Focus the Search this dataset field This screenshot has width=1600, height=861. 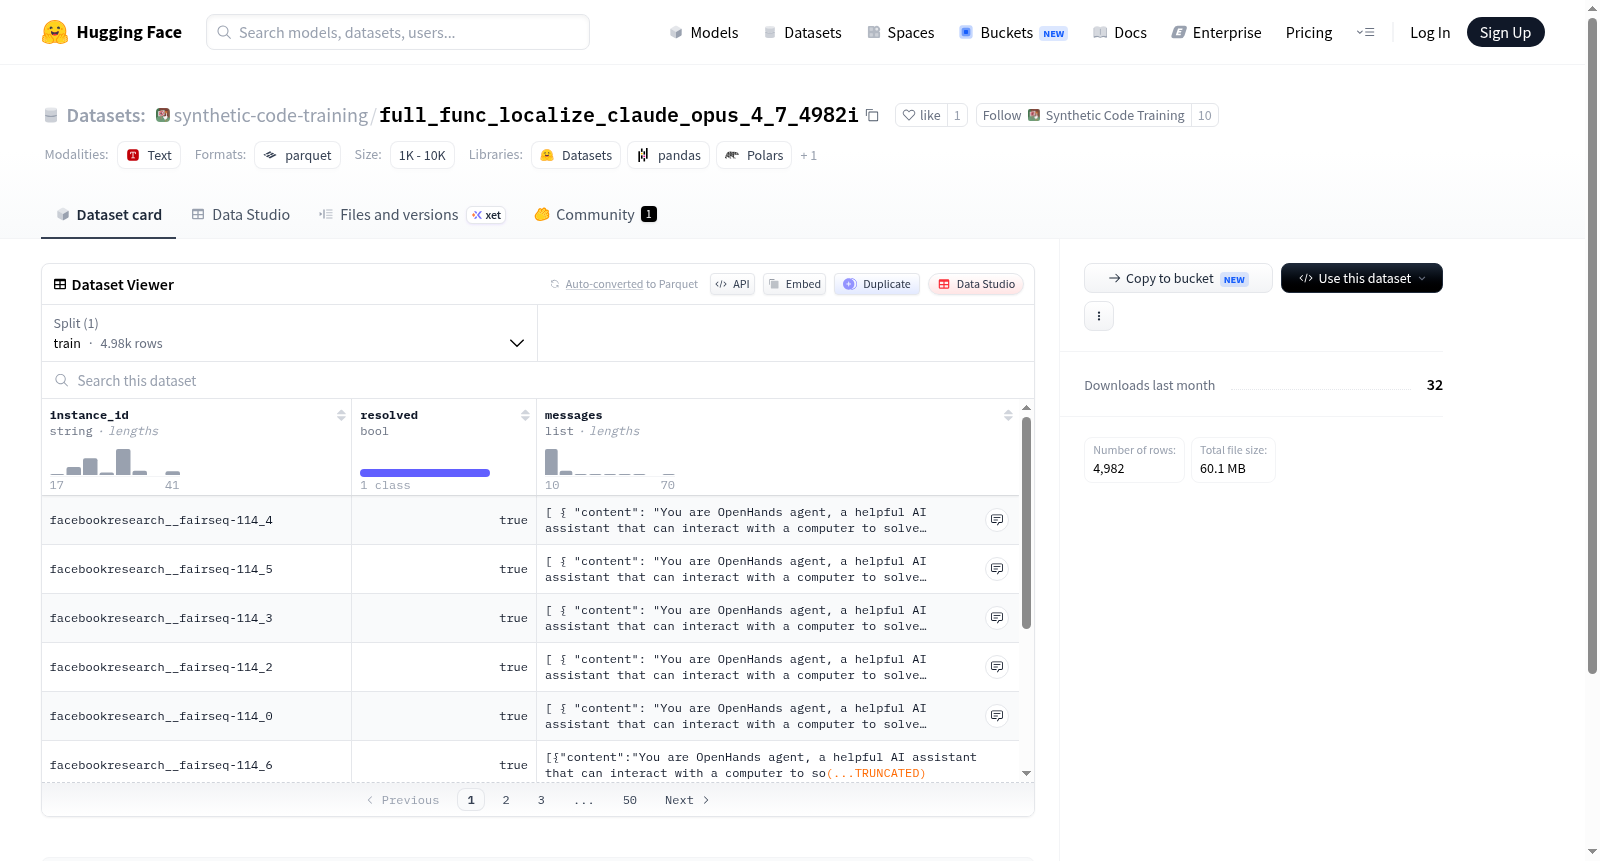538,380
